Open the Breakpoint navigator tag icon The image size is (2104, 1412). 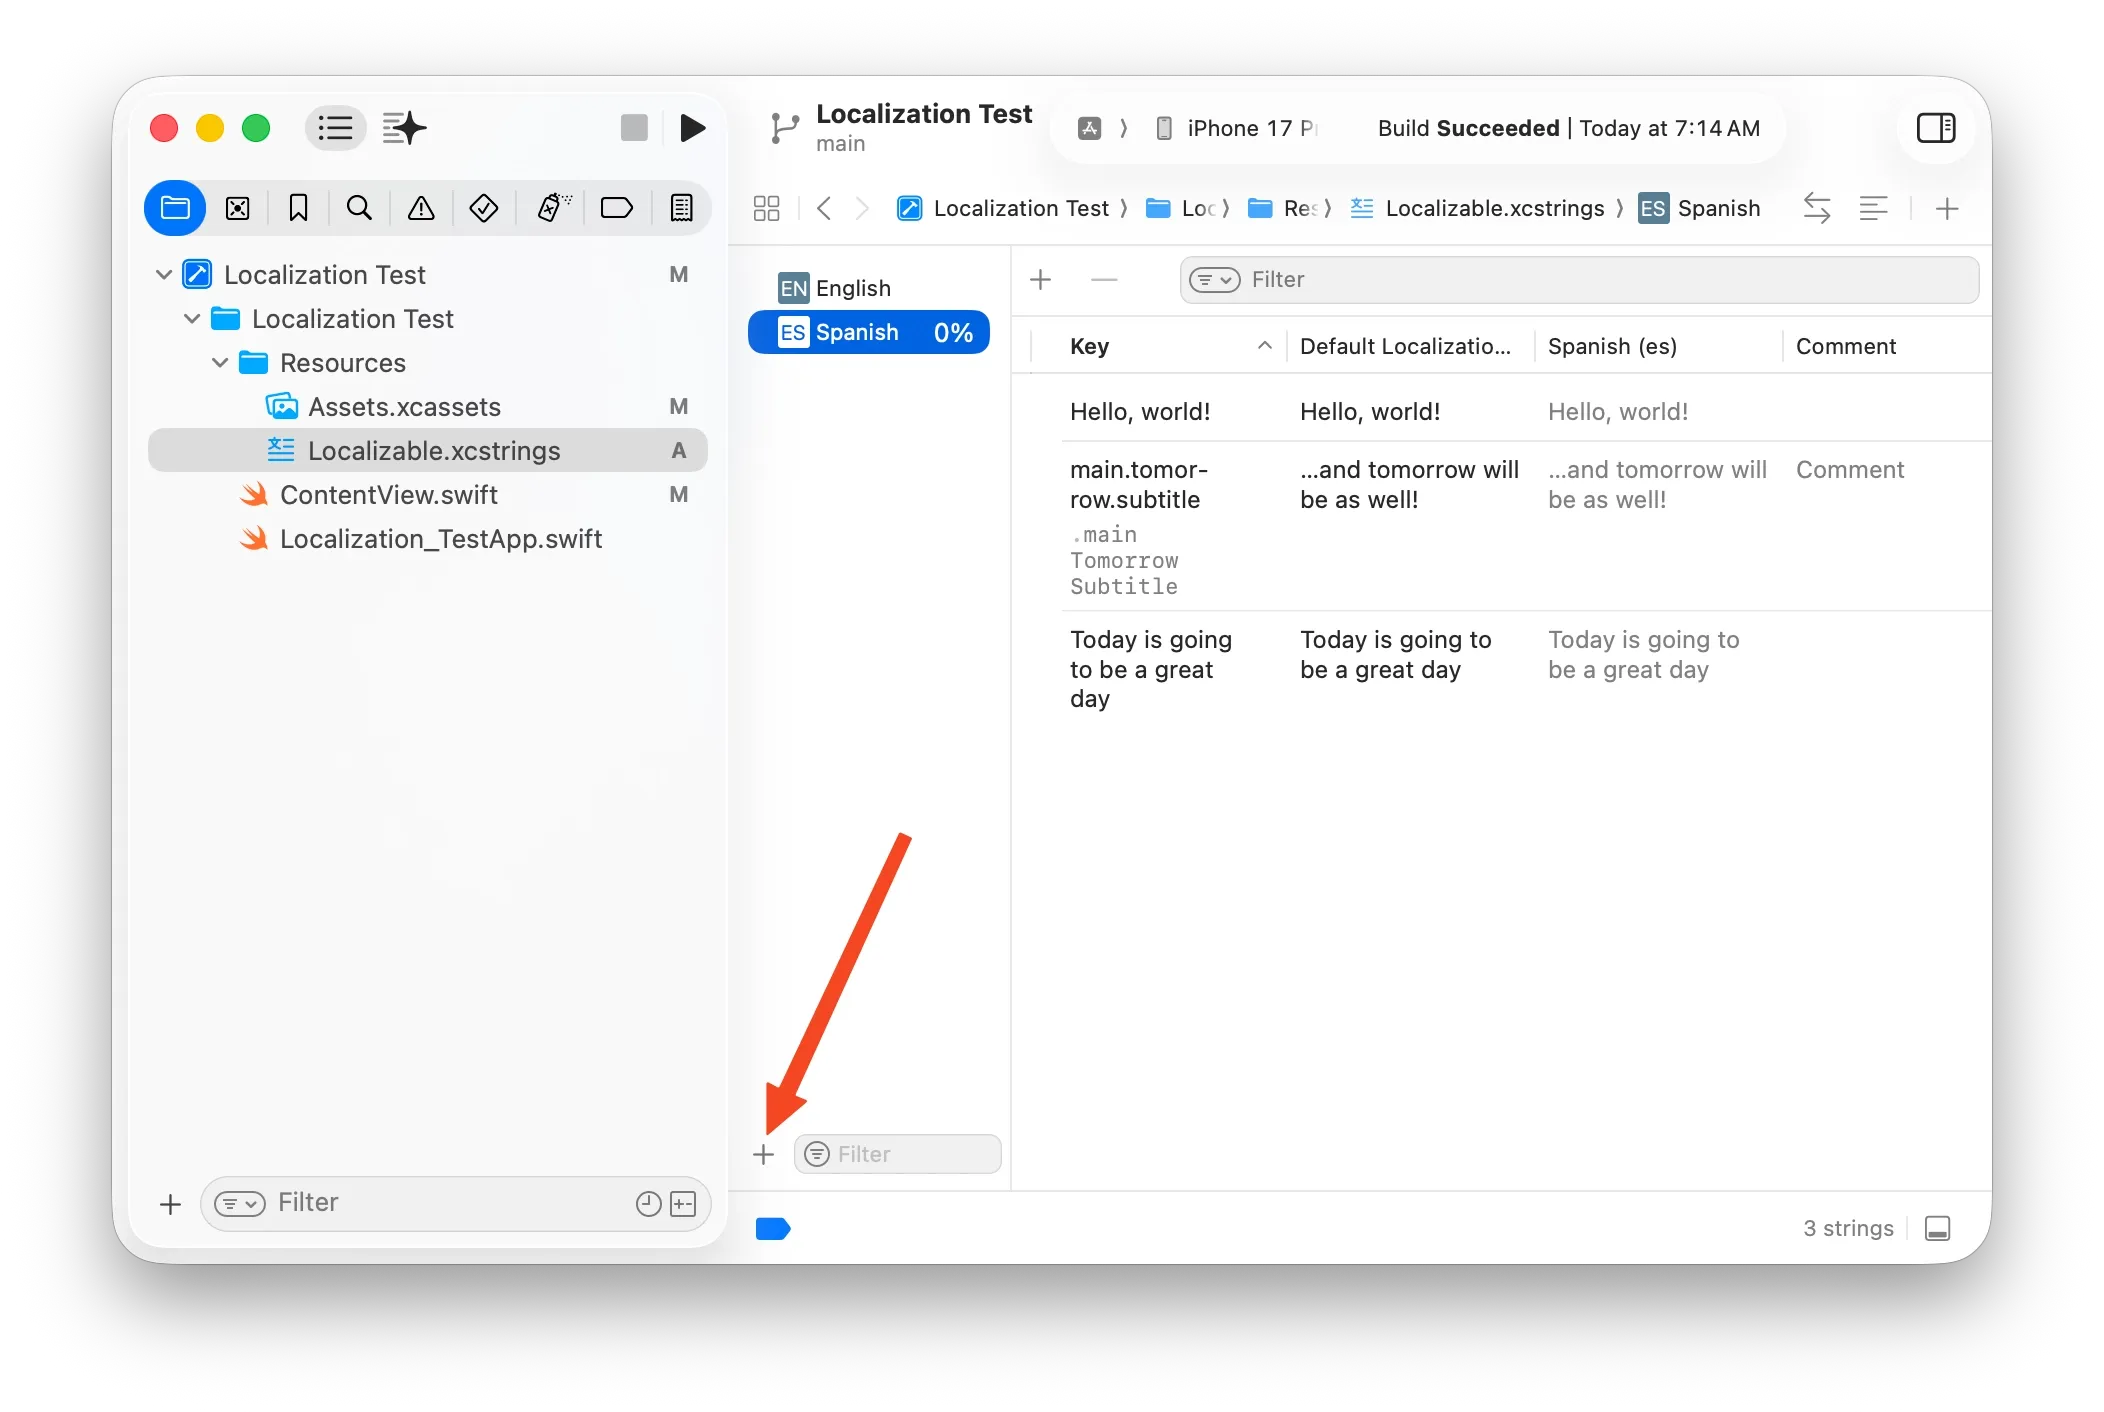click(x=616, y=208)
